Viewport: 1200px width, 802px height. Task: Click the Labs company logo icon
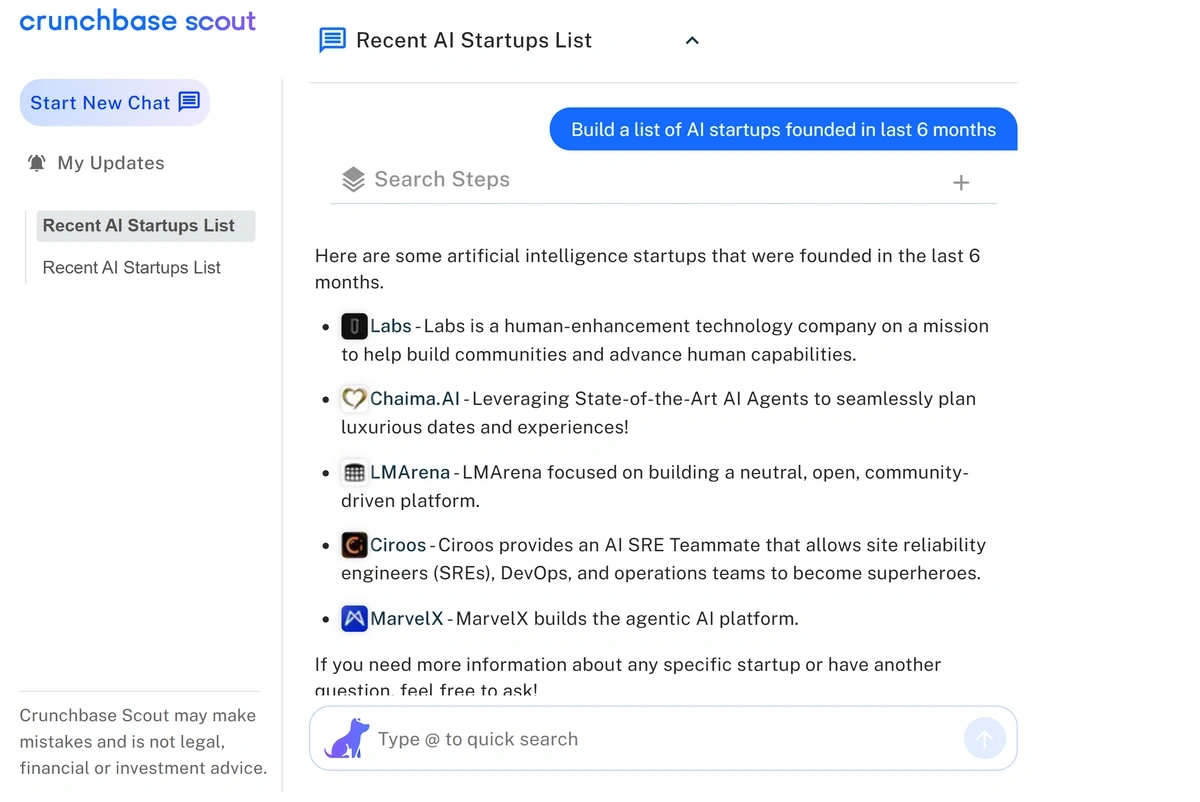point(354,326)
